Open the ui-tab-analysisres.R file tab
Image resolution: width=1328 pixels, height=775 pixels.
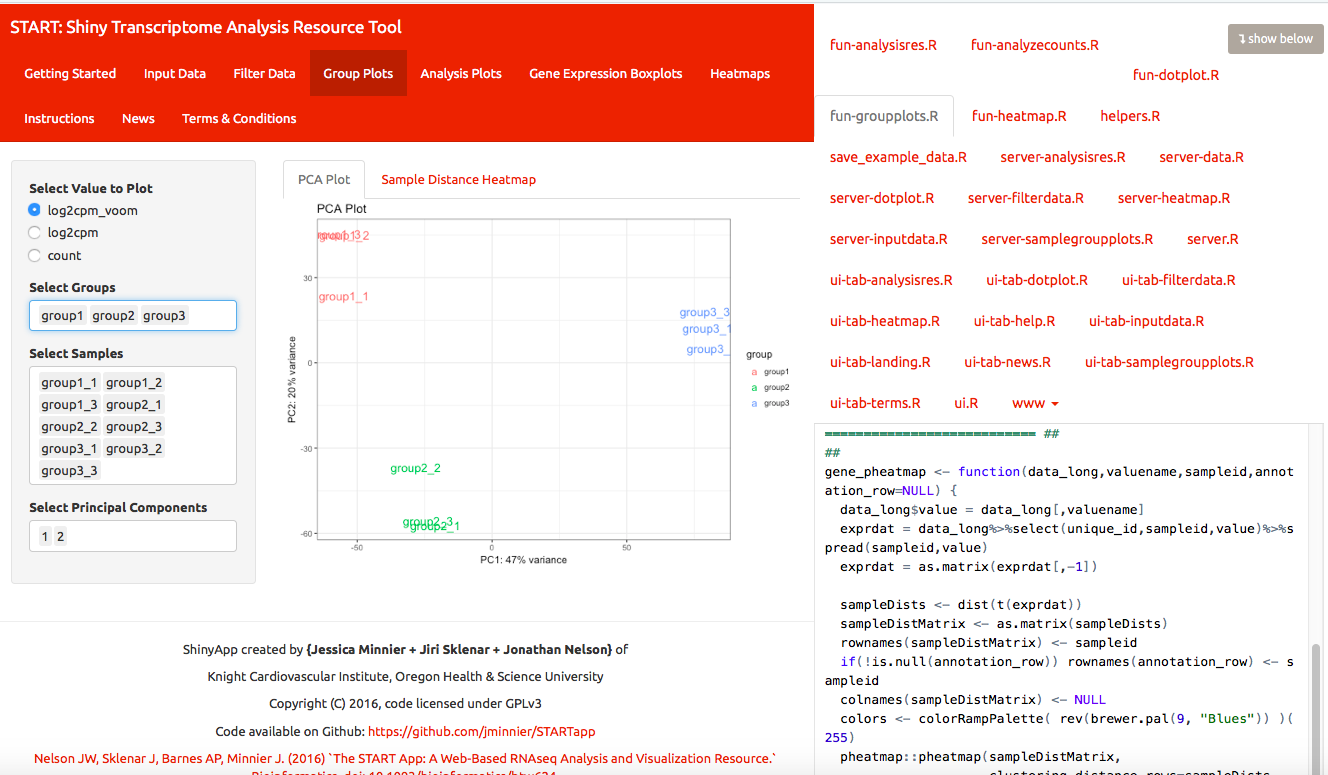[x=891, y=280]
